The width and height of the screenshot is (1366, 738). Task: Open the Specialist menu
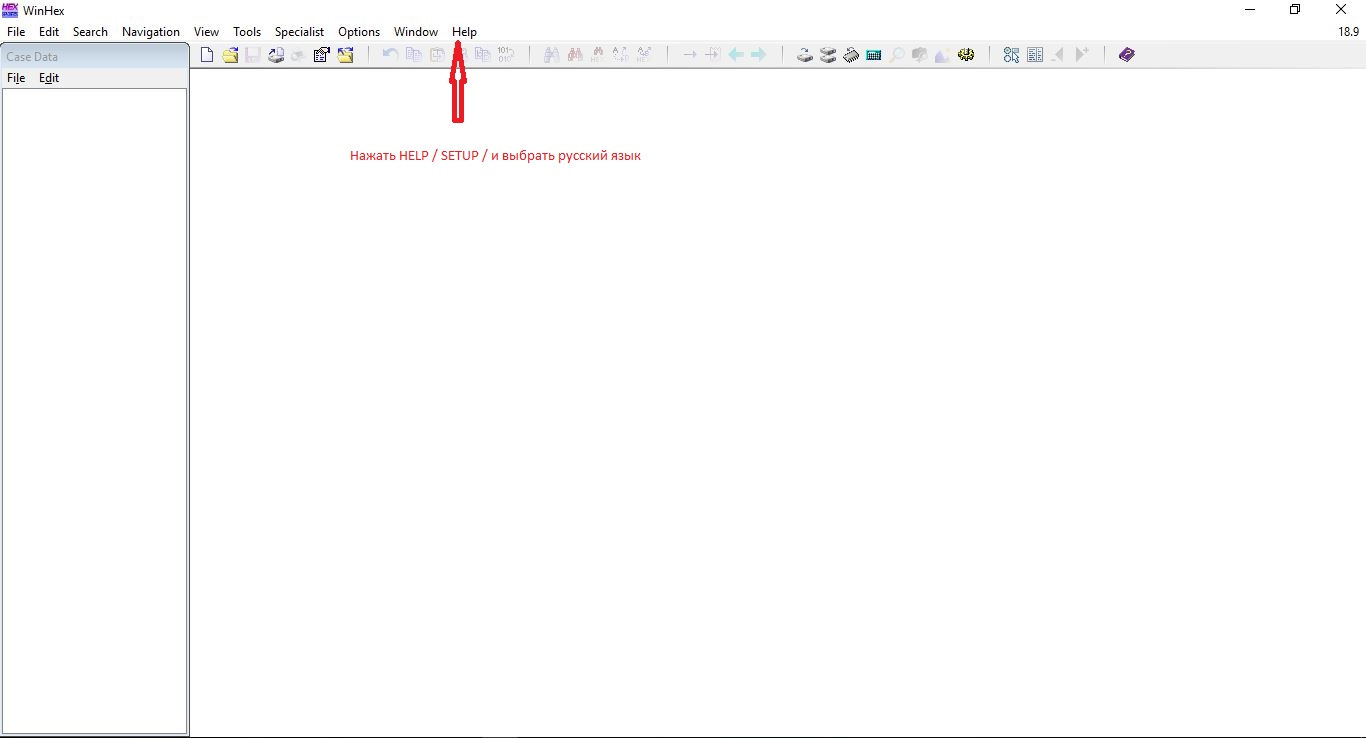(x=299, y=32)
